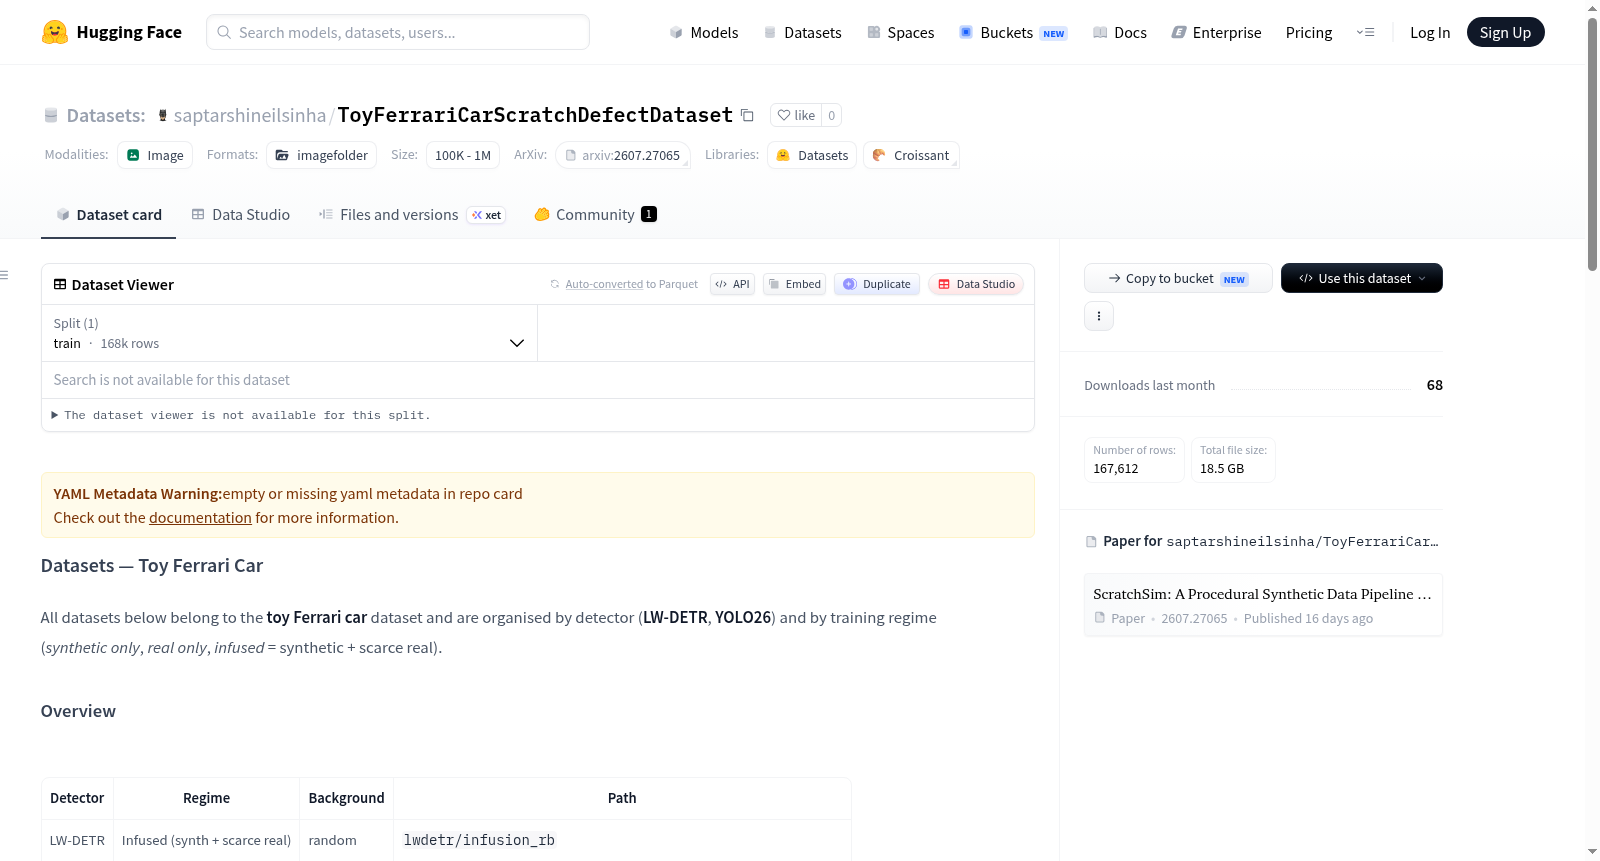The image size is (1600, 861).
Task: Expand 'The dataset viewer is not available' details
Action: (241, 415)
